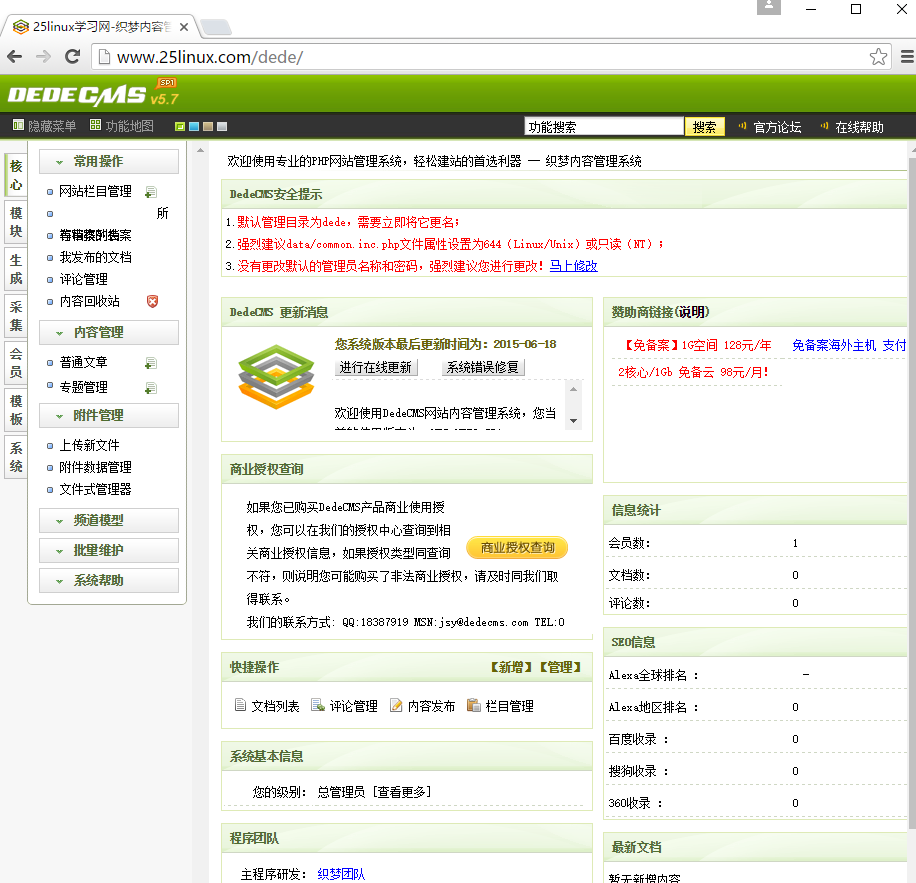Click add icon beside 专题管理
This screenshot has height=883, width=916.
pyautogui.click(x=151, y=388)
